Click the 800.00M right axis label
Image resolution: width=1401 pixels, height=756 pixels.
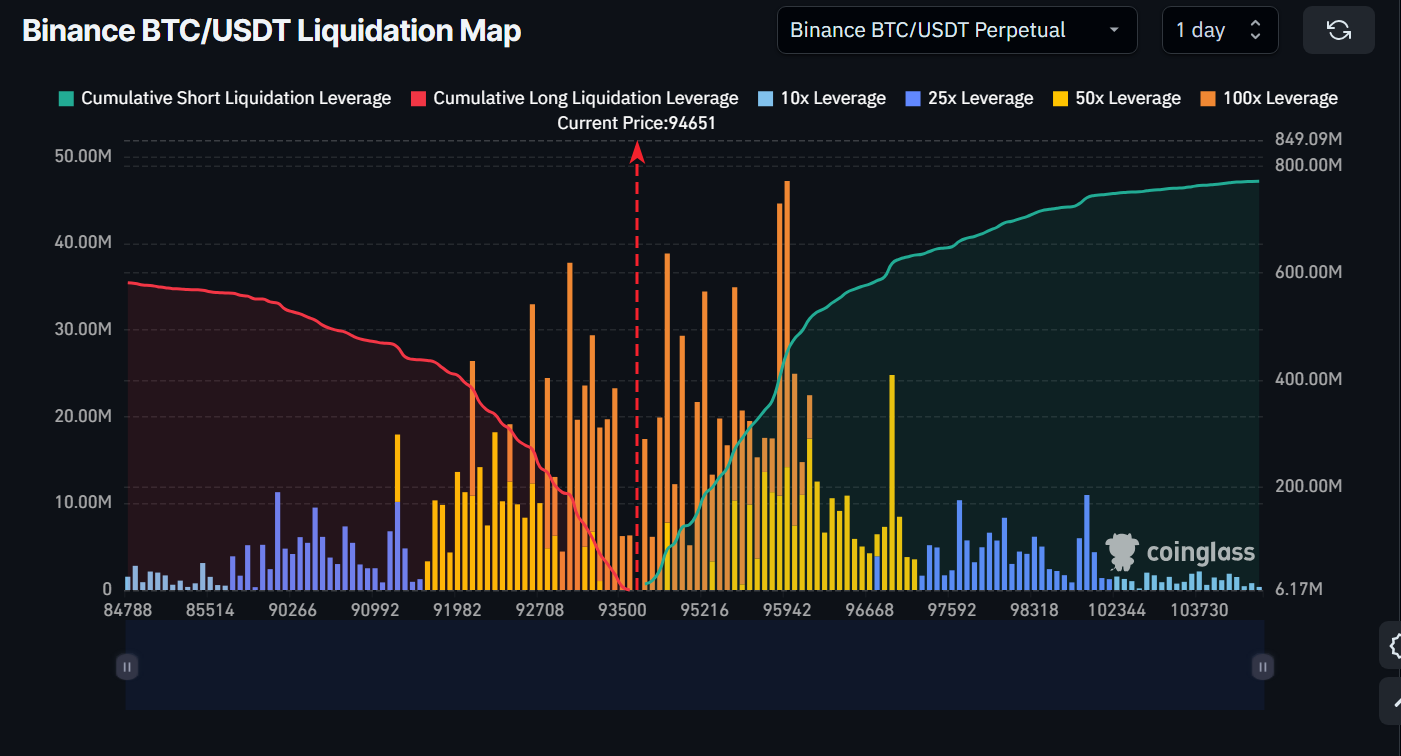tap(1308, 165)
